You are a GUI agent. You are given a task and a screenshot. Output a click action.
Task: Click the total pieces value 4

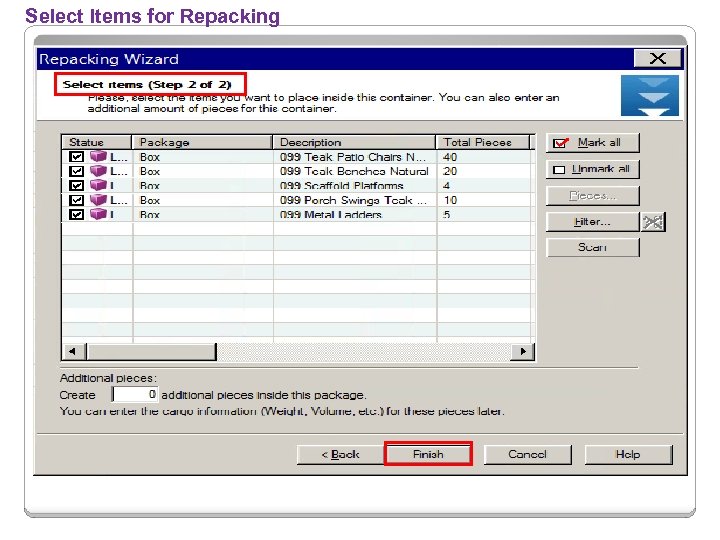(447, 186)
